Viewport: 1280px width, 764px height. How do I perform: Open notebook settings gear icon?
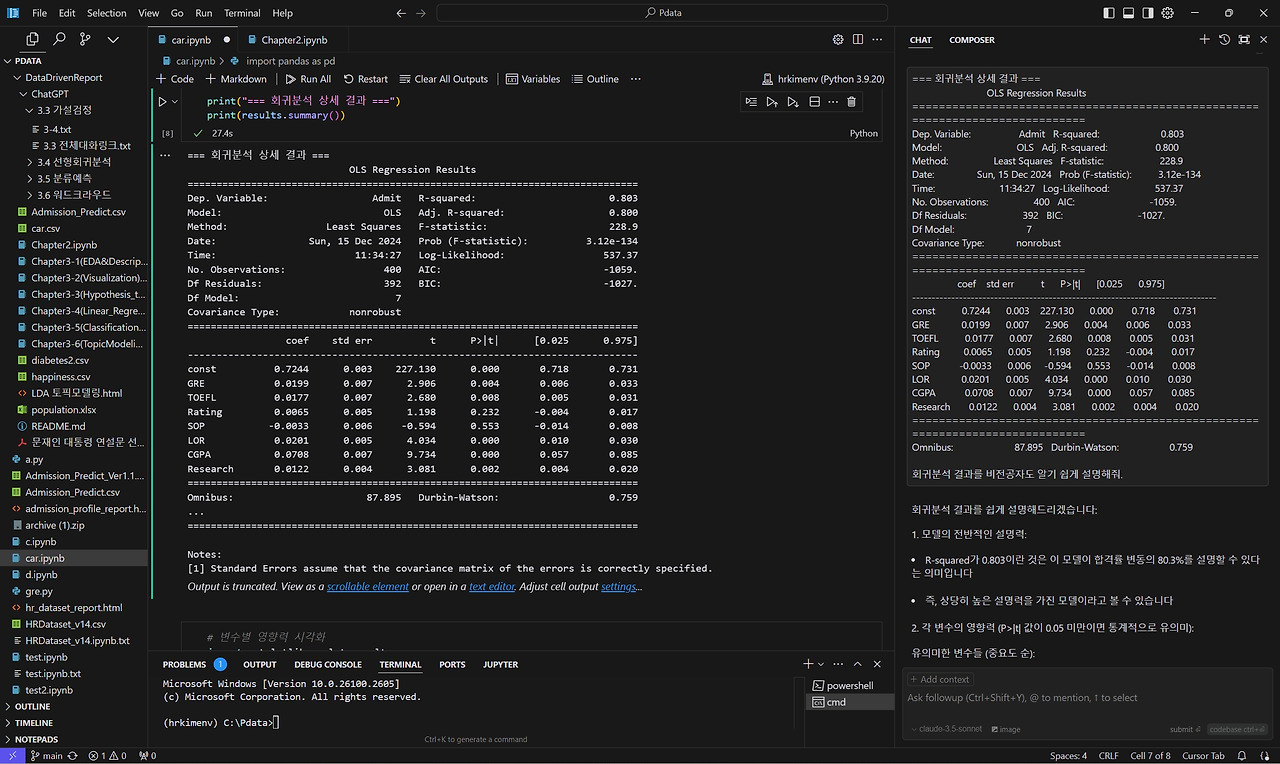coord(838,40)
